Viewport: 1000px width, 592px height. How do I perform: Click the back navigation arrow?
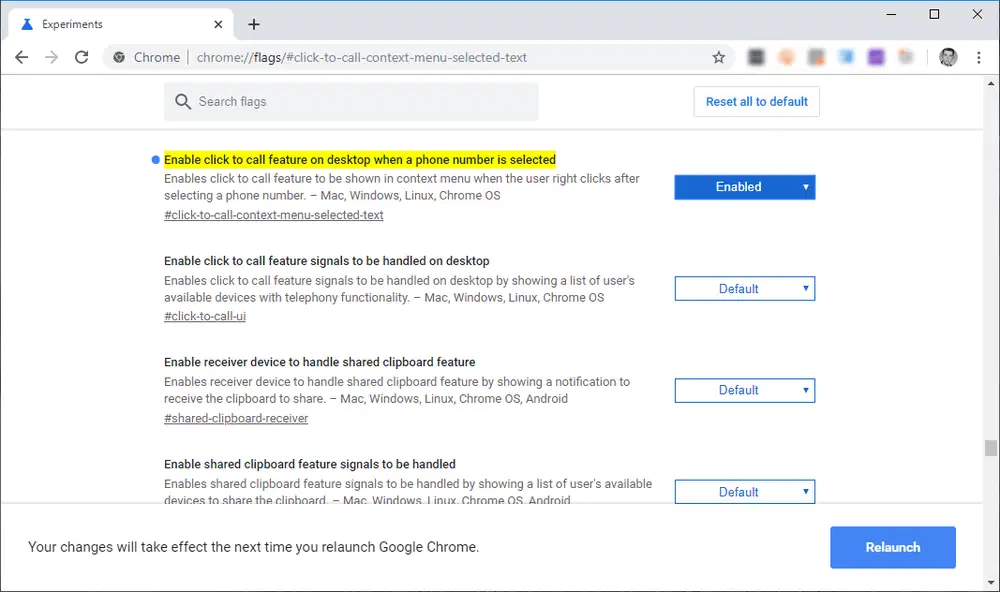tap(21, 57)
